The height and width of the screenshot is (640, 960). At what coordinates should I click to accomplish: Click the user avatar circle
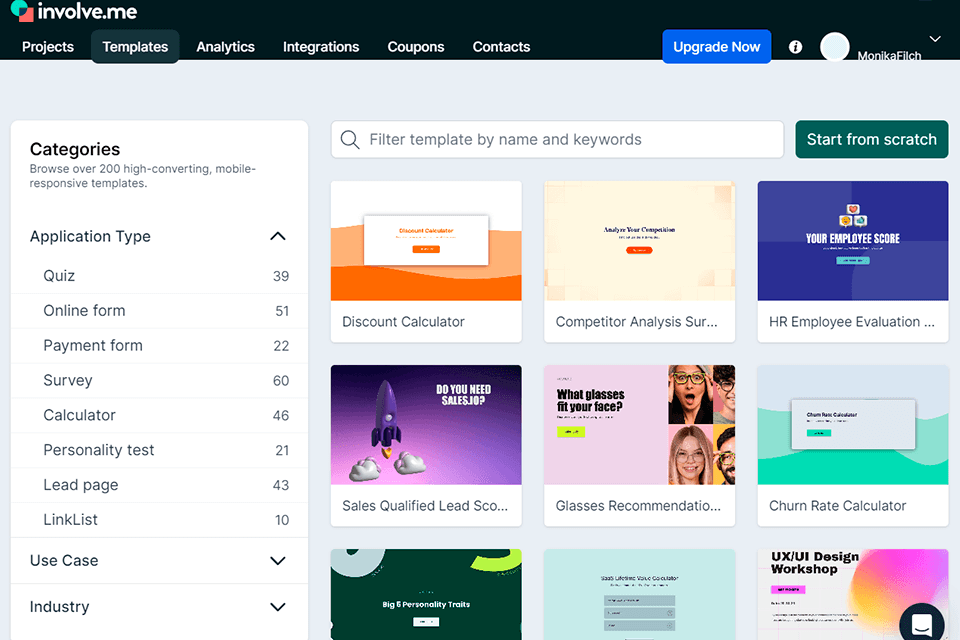[834, 47]
